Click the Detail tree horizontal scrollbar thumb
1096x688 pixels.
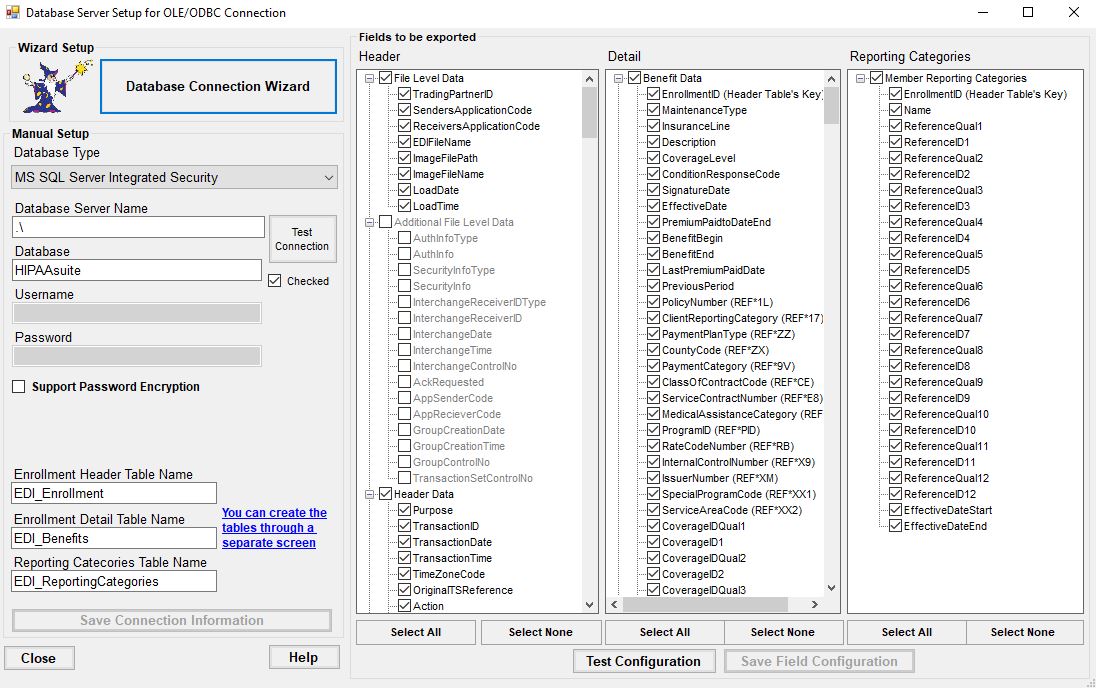[705, 604]
